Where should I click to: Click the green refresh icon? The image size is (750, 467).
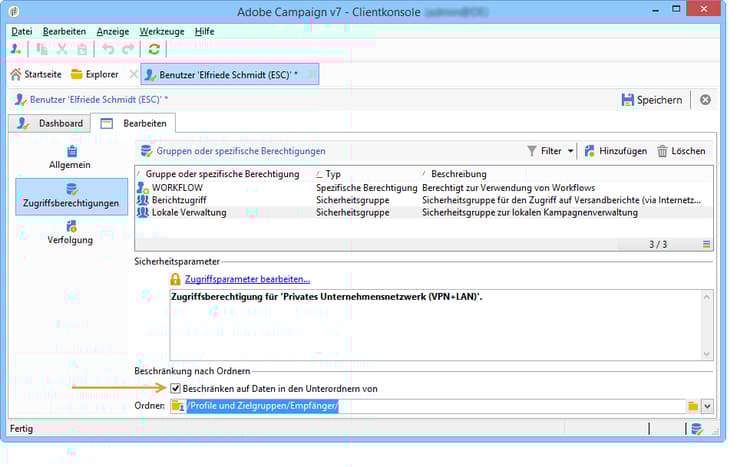click(154, 49)
